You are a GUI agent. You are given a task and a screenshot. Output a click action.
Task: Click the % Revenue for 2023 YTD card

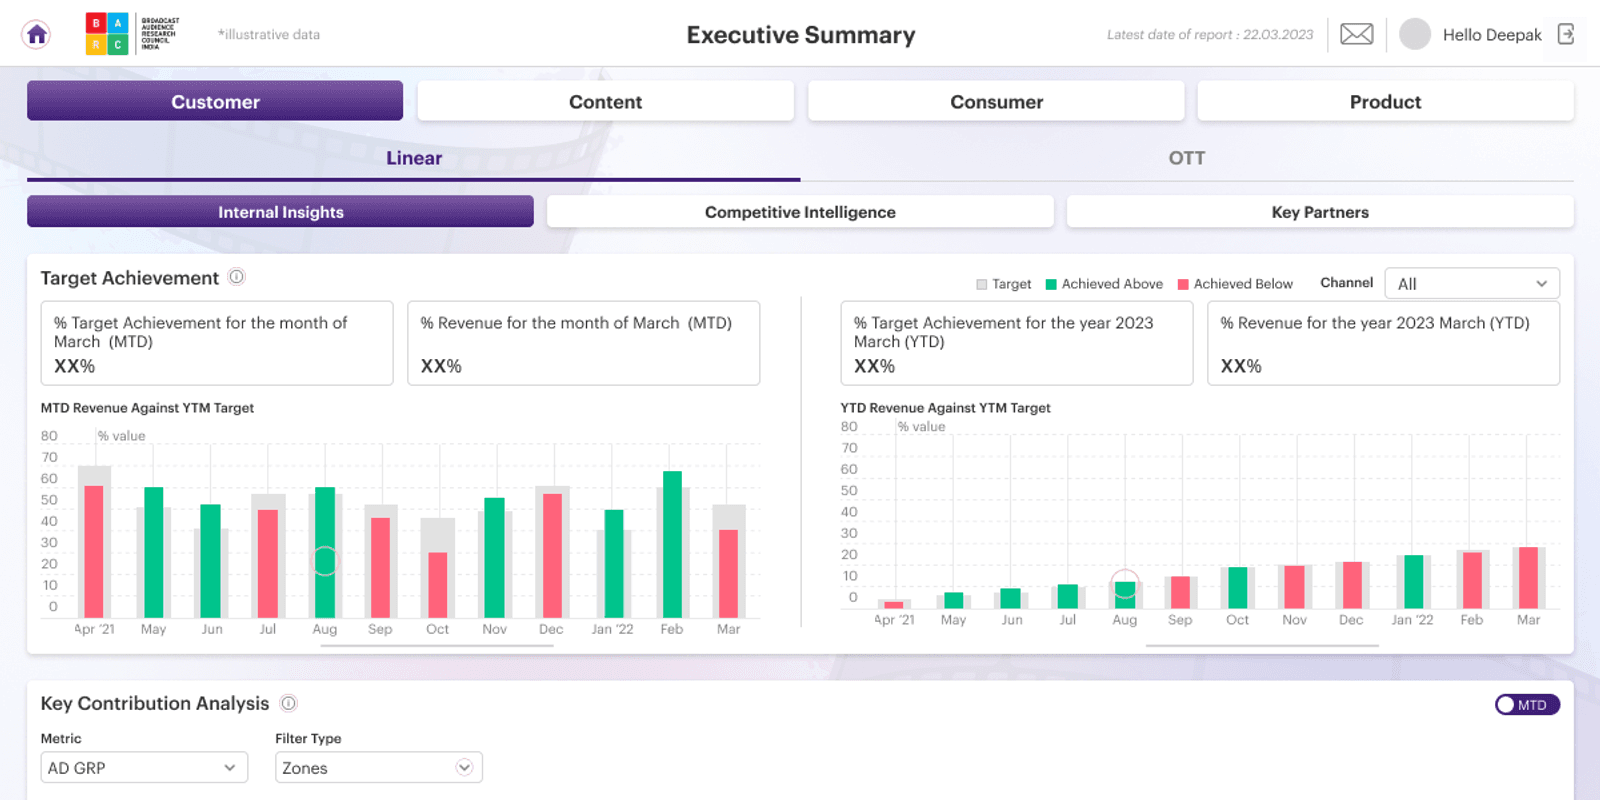pyautogui.click(x=1384, y=343)
